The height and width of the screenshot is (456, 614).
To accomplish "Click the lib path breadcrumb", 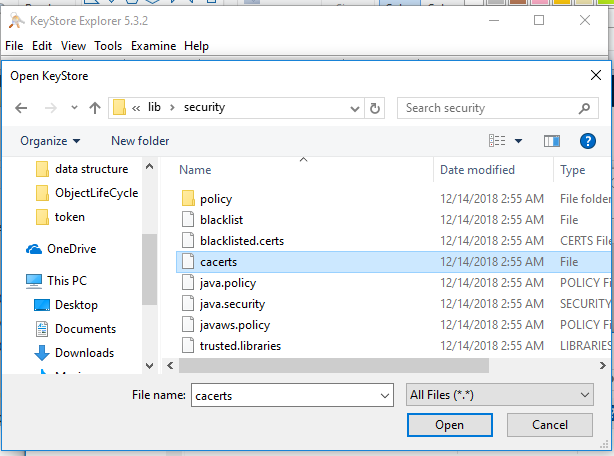I will tap(154, 107).
